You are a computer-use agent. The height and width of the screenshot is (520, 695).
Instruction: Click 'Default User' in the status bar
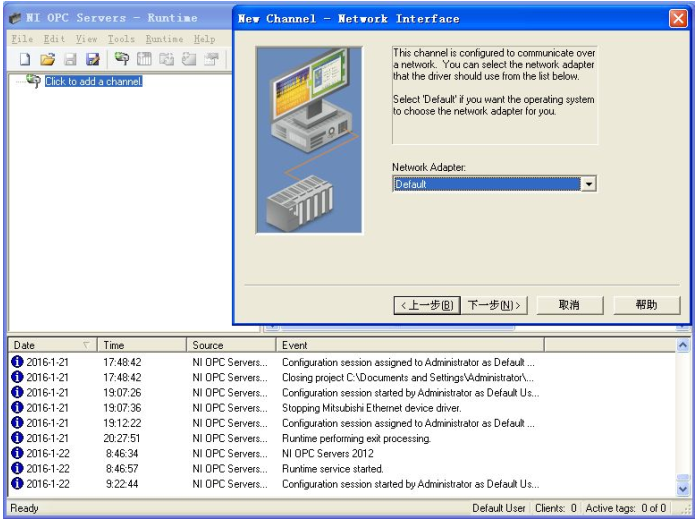499,508
